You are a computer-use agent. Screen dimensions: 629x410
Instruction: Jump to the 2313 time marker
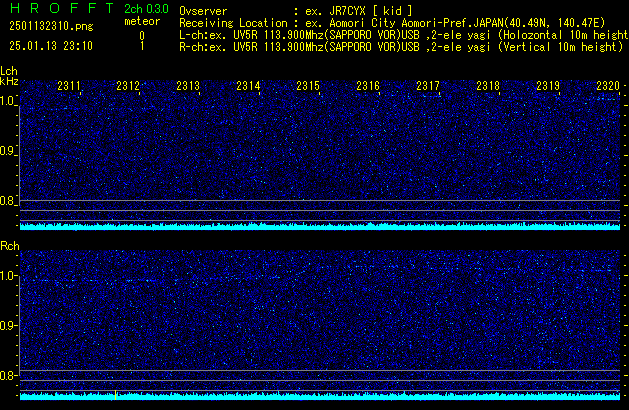(x=188, y=86)
